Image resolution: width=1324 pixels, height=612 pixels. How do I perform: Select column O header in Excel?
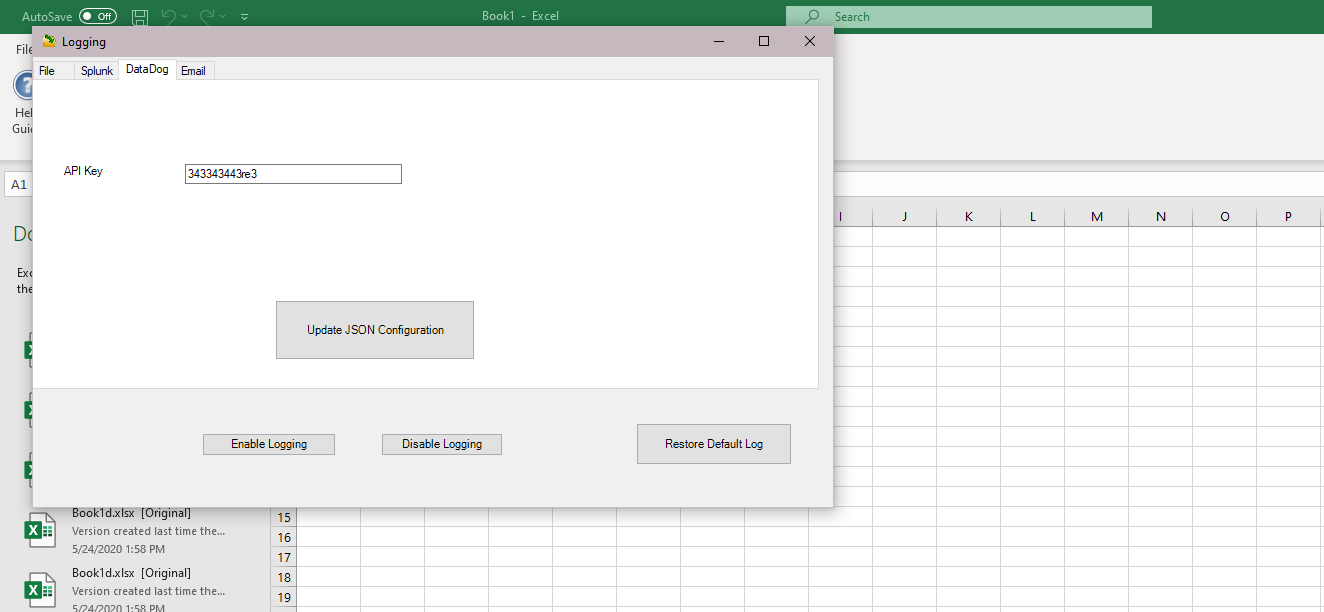coord(1224,216)
